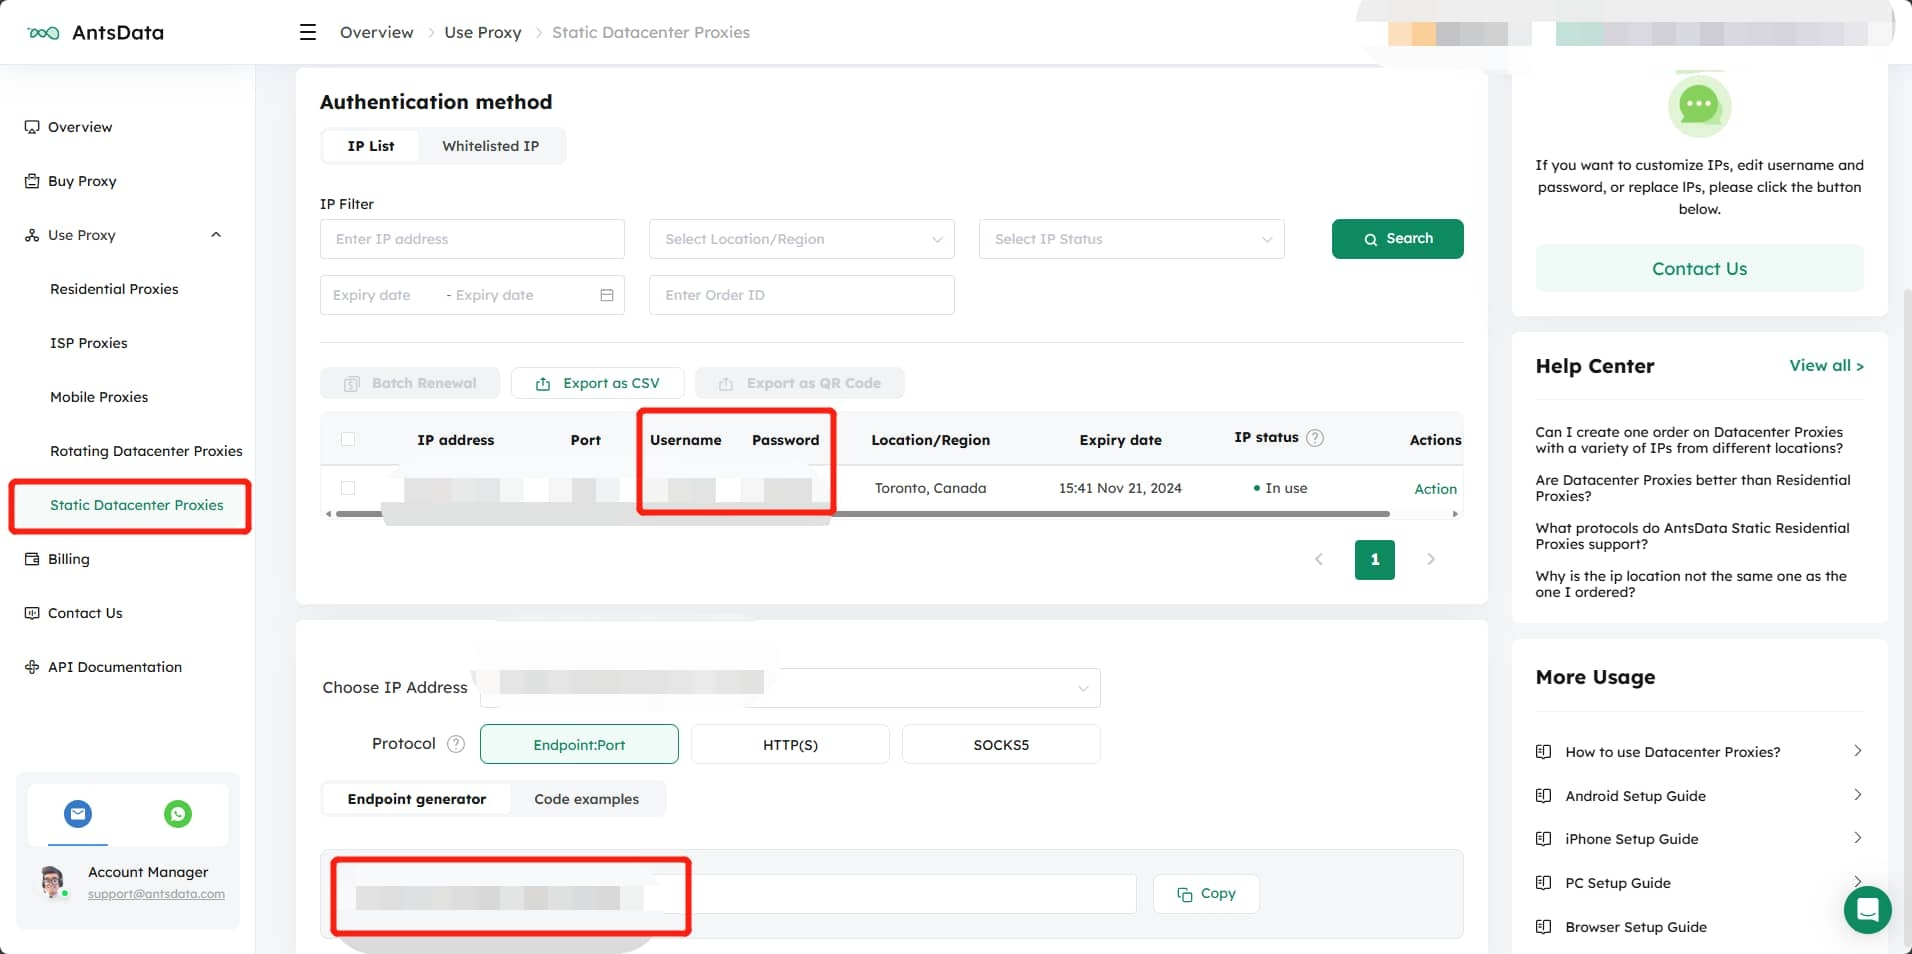Go to previous page arrow

click(1319, 560)
